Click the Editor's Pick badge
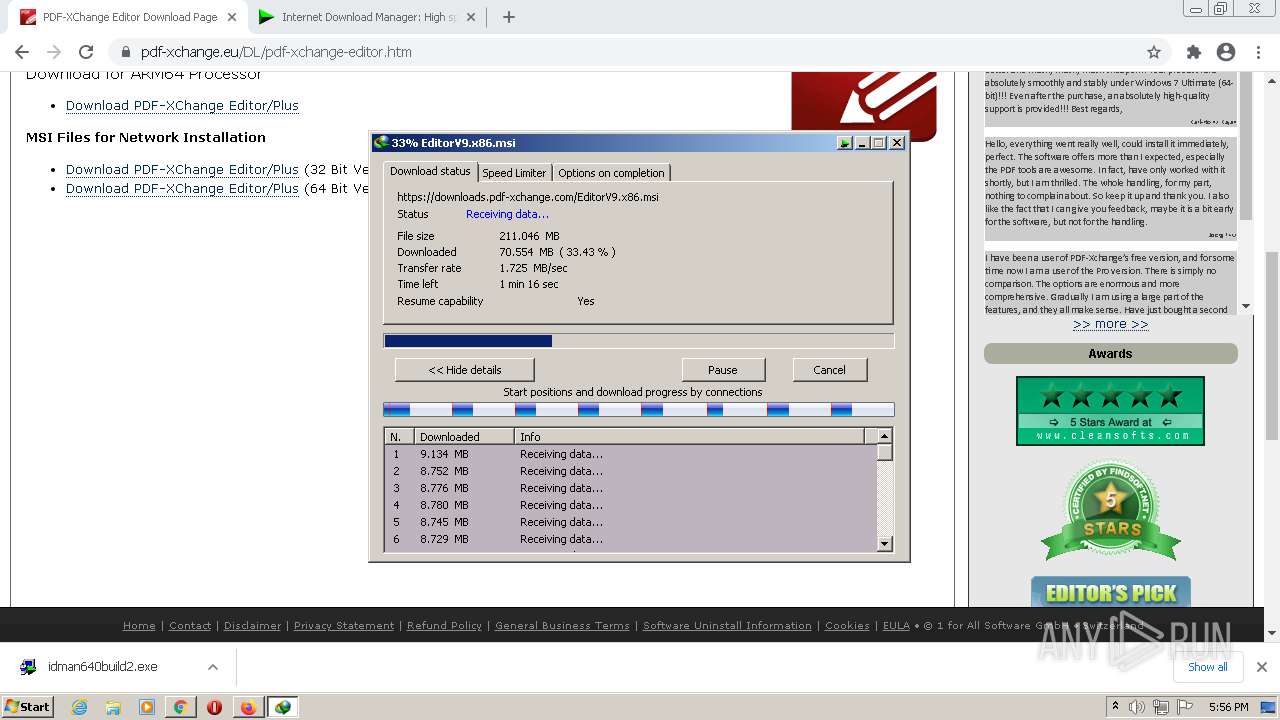The width and height of the screenshot is (1280, 720). [1110, 592]
